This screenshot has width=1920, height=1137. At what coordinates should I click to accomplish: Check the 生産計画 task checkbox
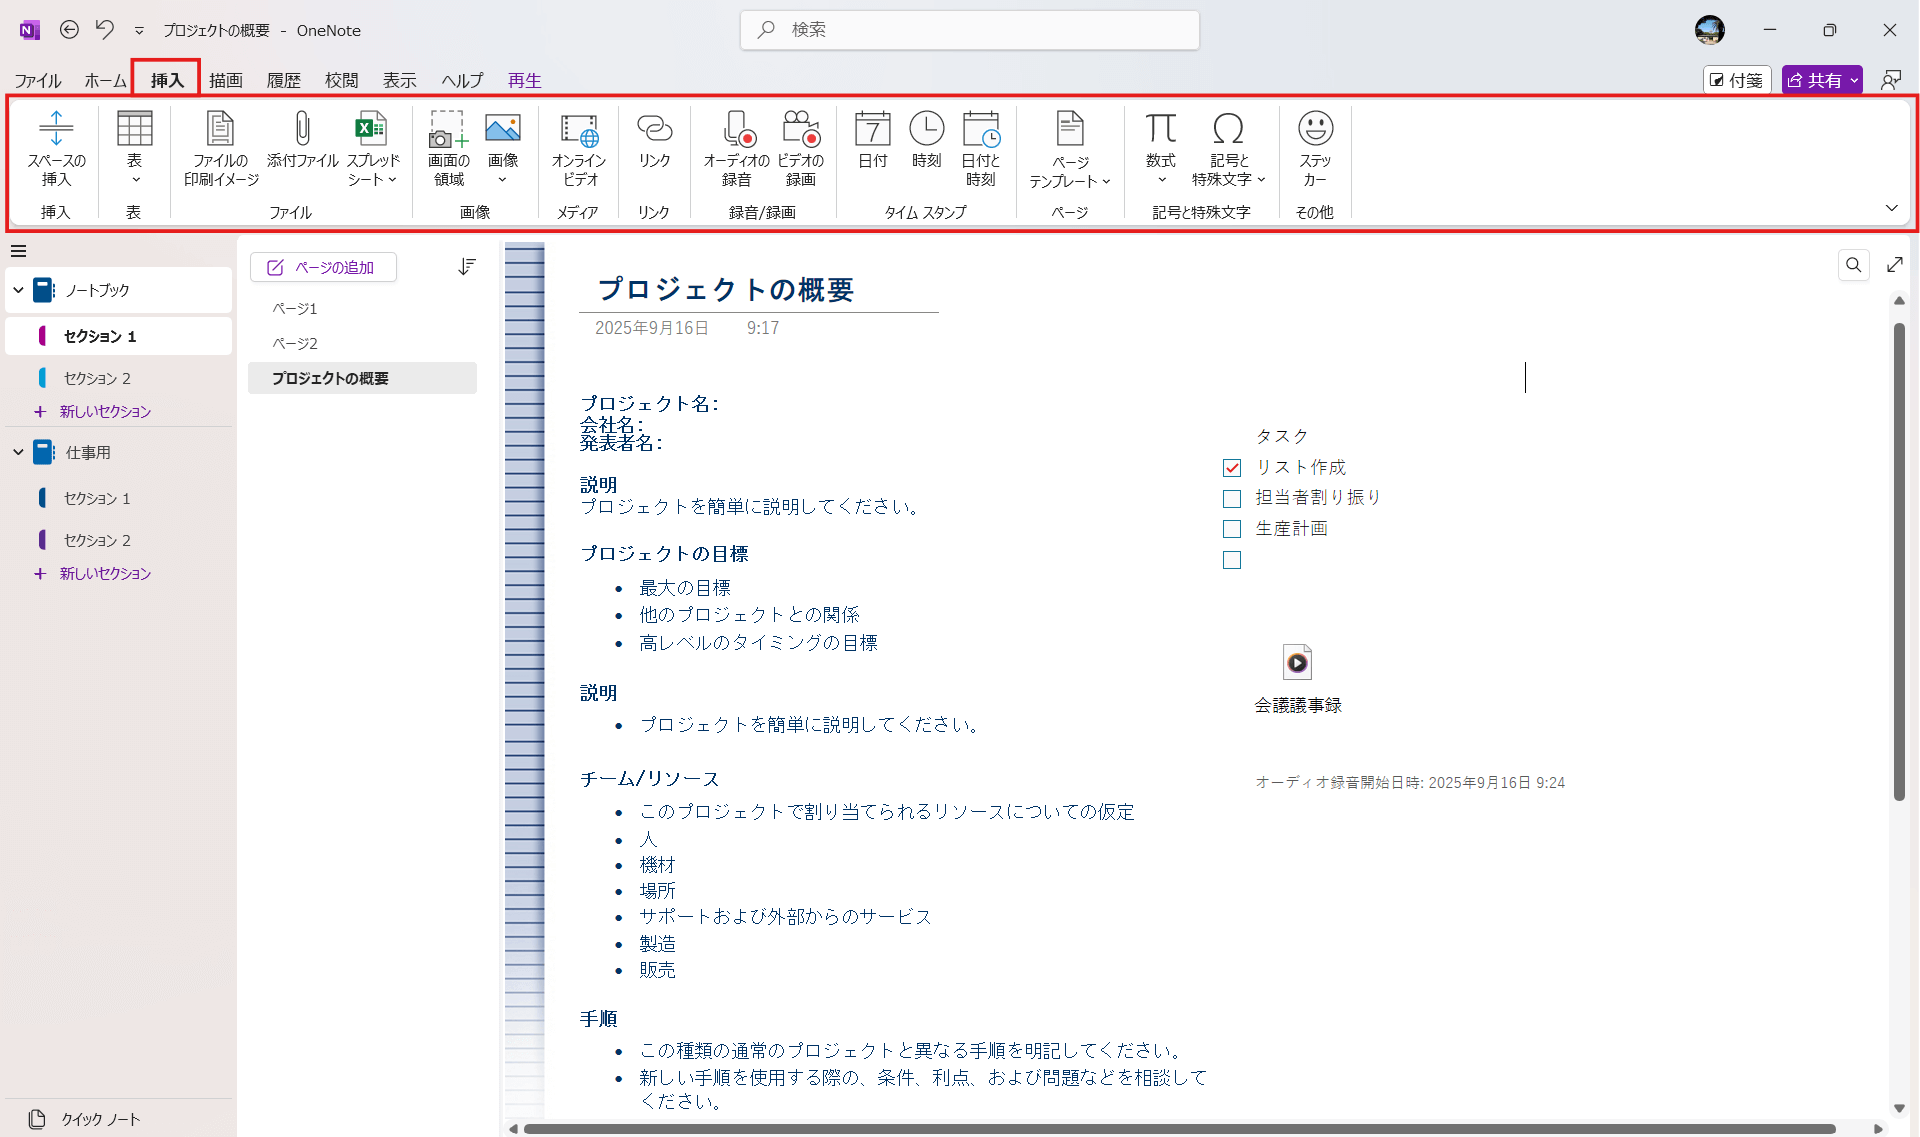point(1232,529)
